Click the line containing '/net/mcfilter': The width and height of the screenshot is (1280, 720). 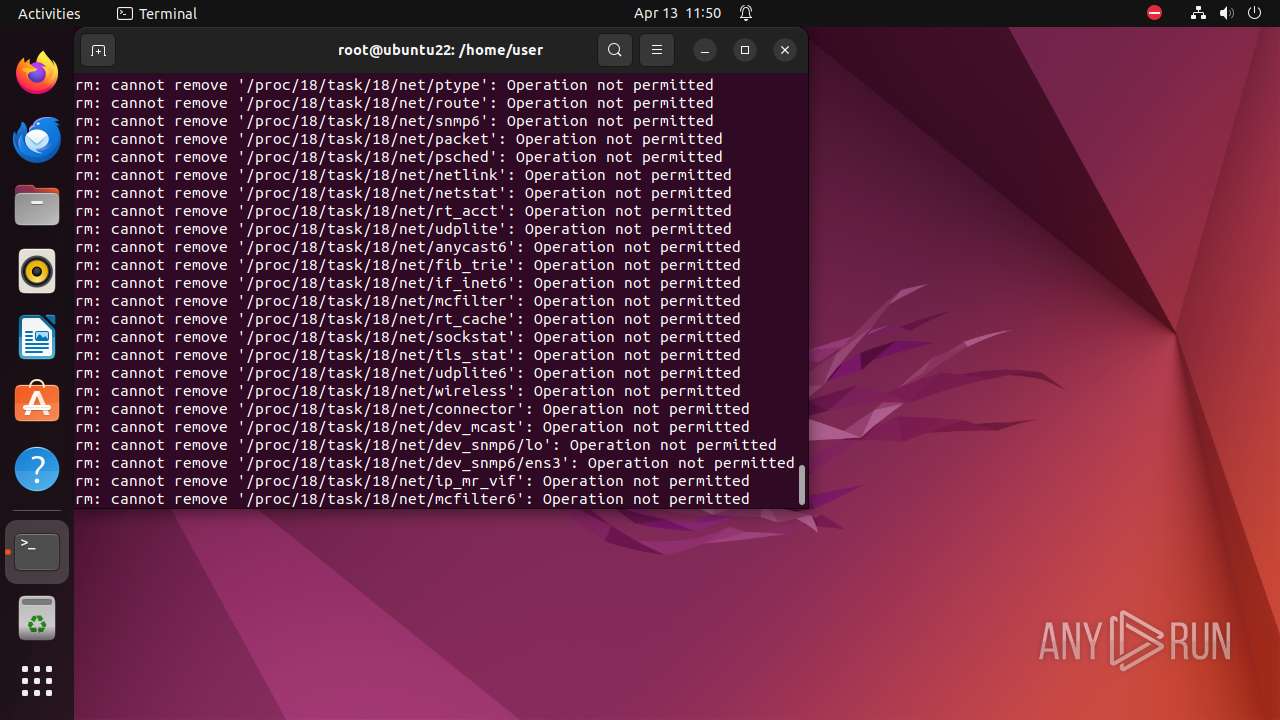point(408,301)
